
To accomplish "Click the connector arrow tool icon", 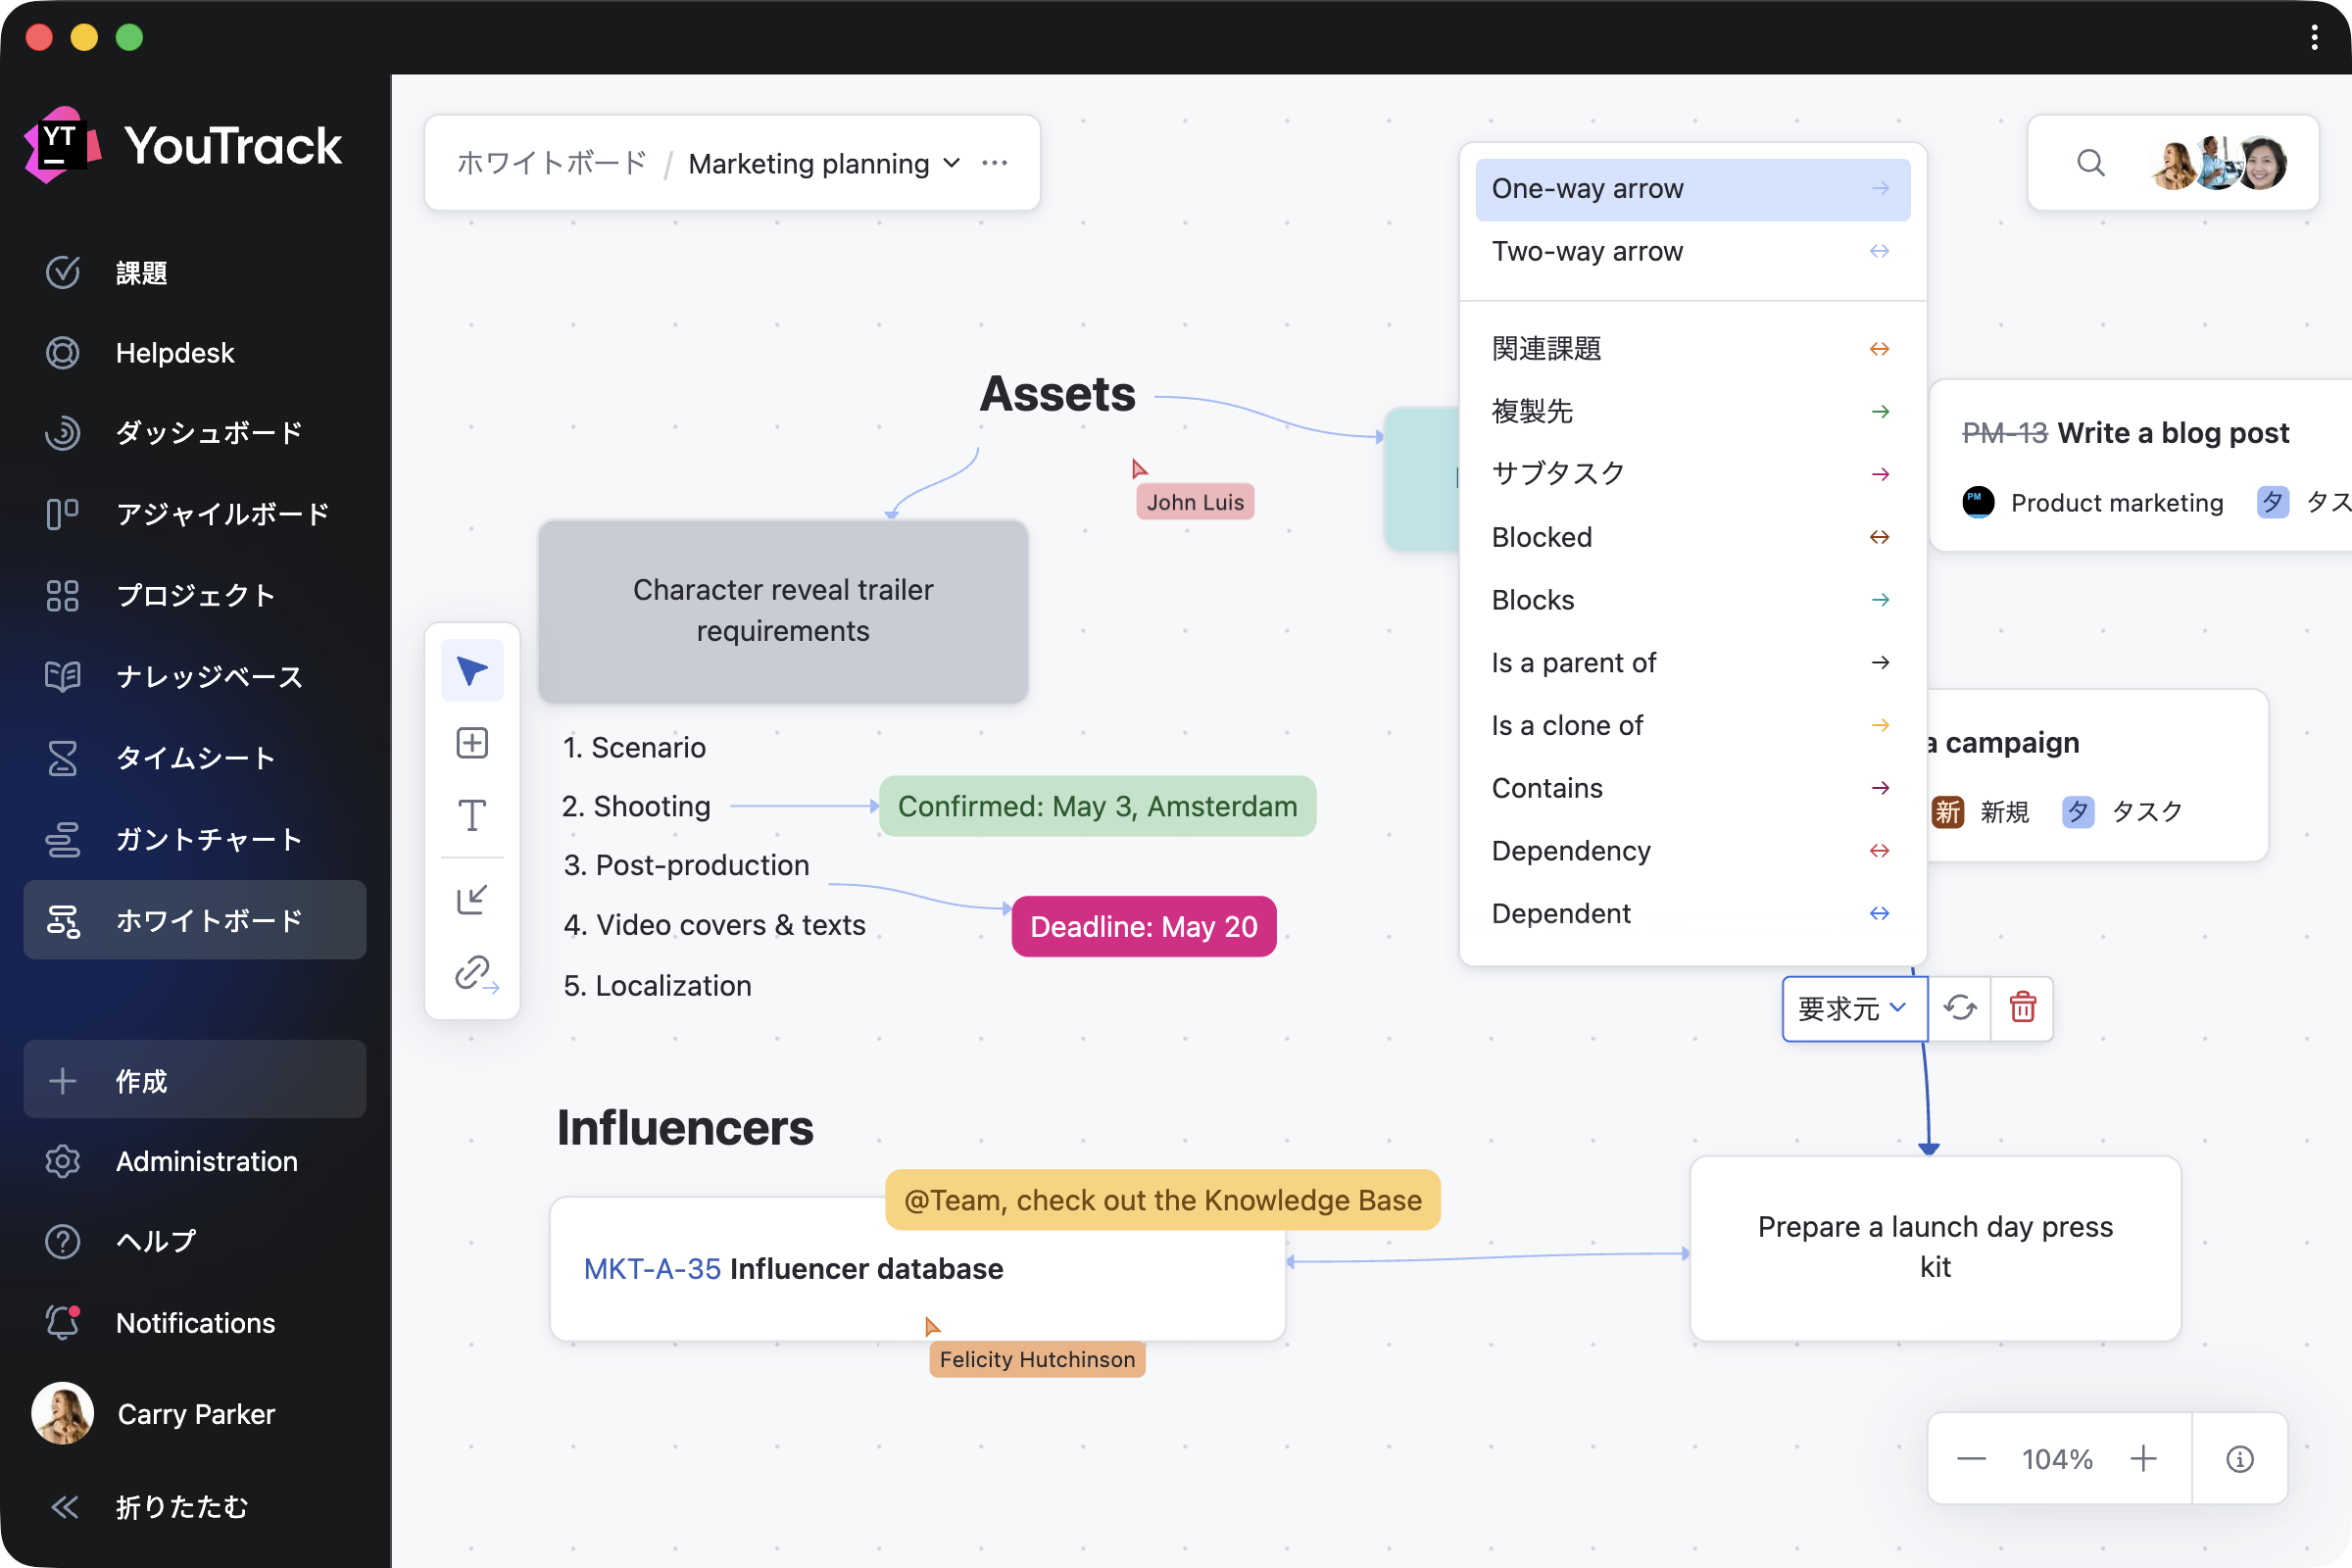I will [472, 899].
